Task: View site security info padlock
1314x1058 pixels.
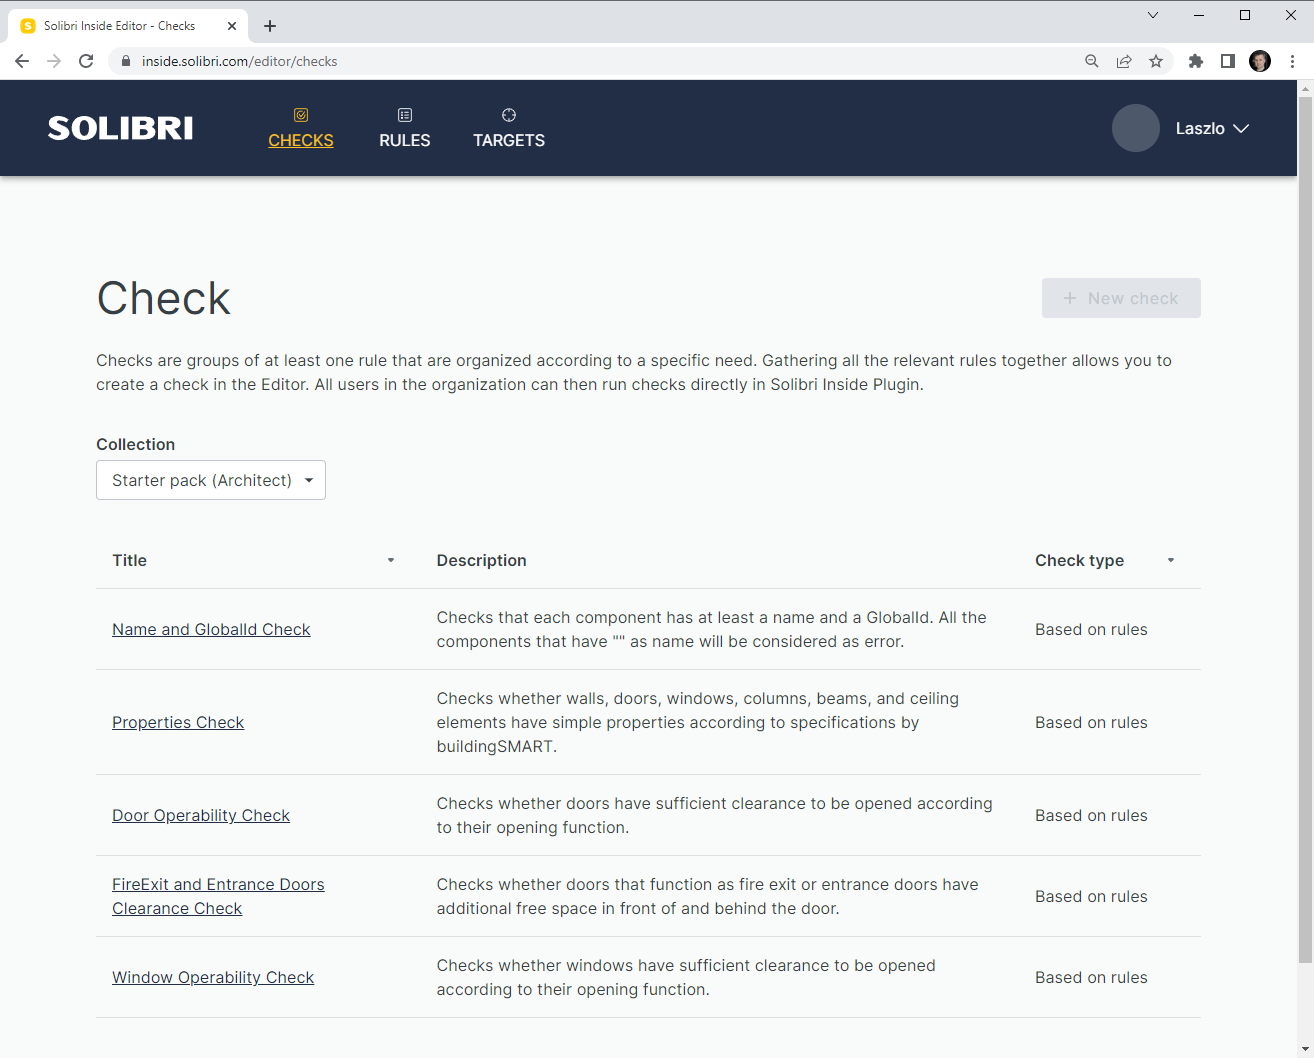Action: (125, 61)
